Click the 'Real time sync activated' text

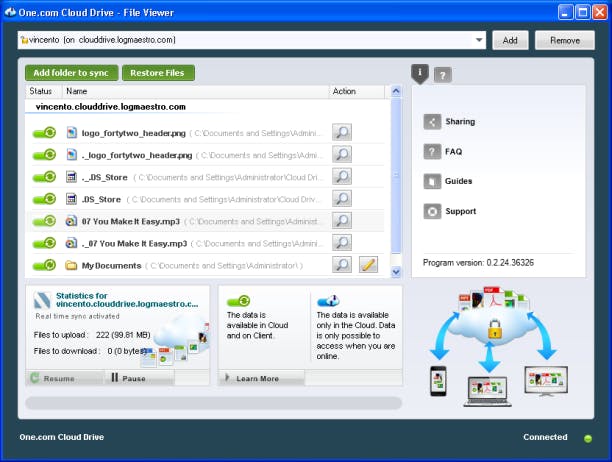tap(77, 316)
